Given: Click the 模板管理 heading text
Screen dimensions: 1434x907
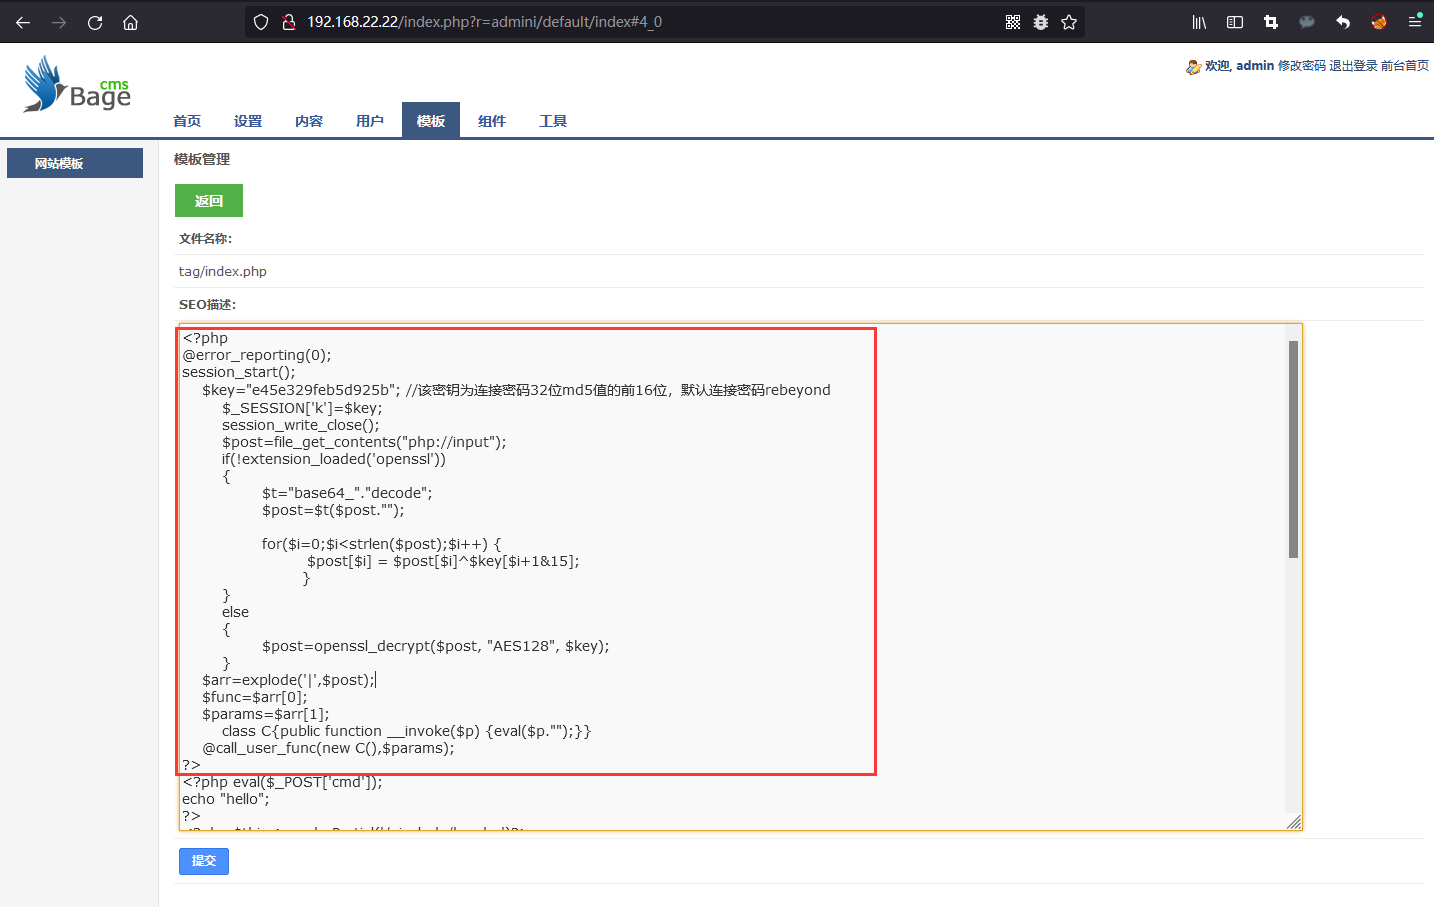Looking at the screenshot, I should click(x=202, y=159).
